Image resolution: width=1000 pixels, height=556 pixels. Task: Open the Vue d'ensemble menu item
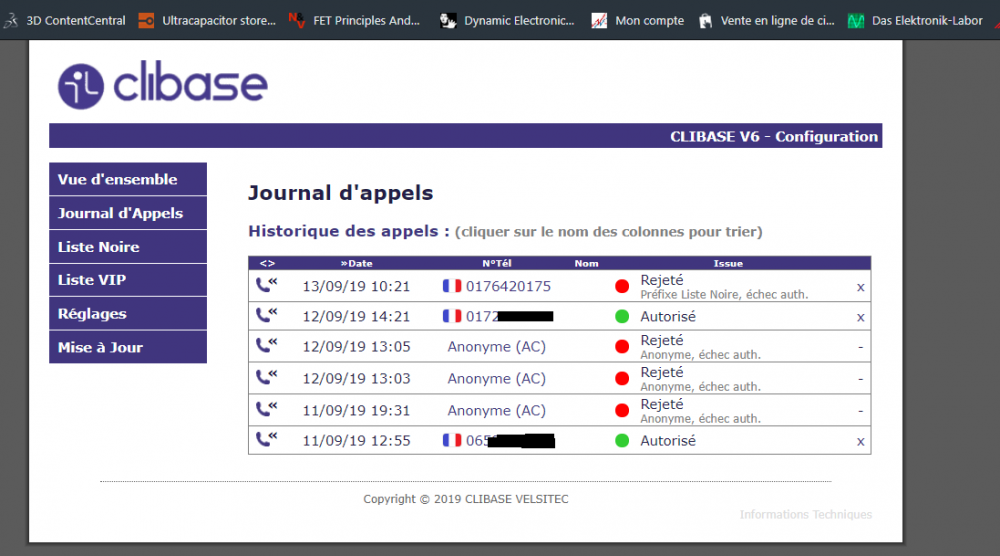pyautogui.click(x=128, y=179)
